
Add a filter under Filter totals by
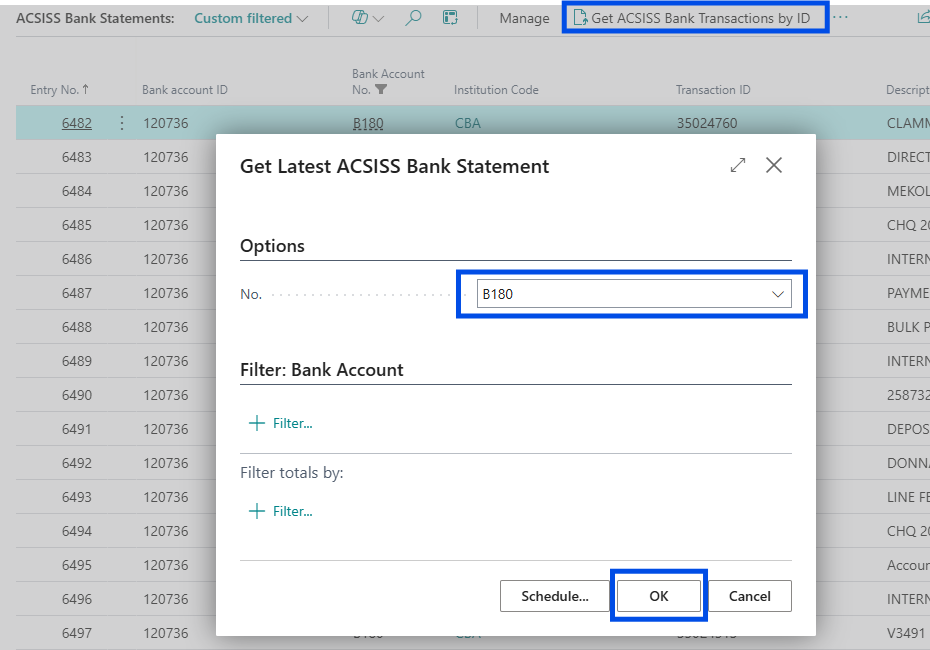tap(281, 511)
